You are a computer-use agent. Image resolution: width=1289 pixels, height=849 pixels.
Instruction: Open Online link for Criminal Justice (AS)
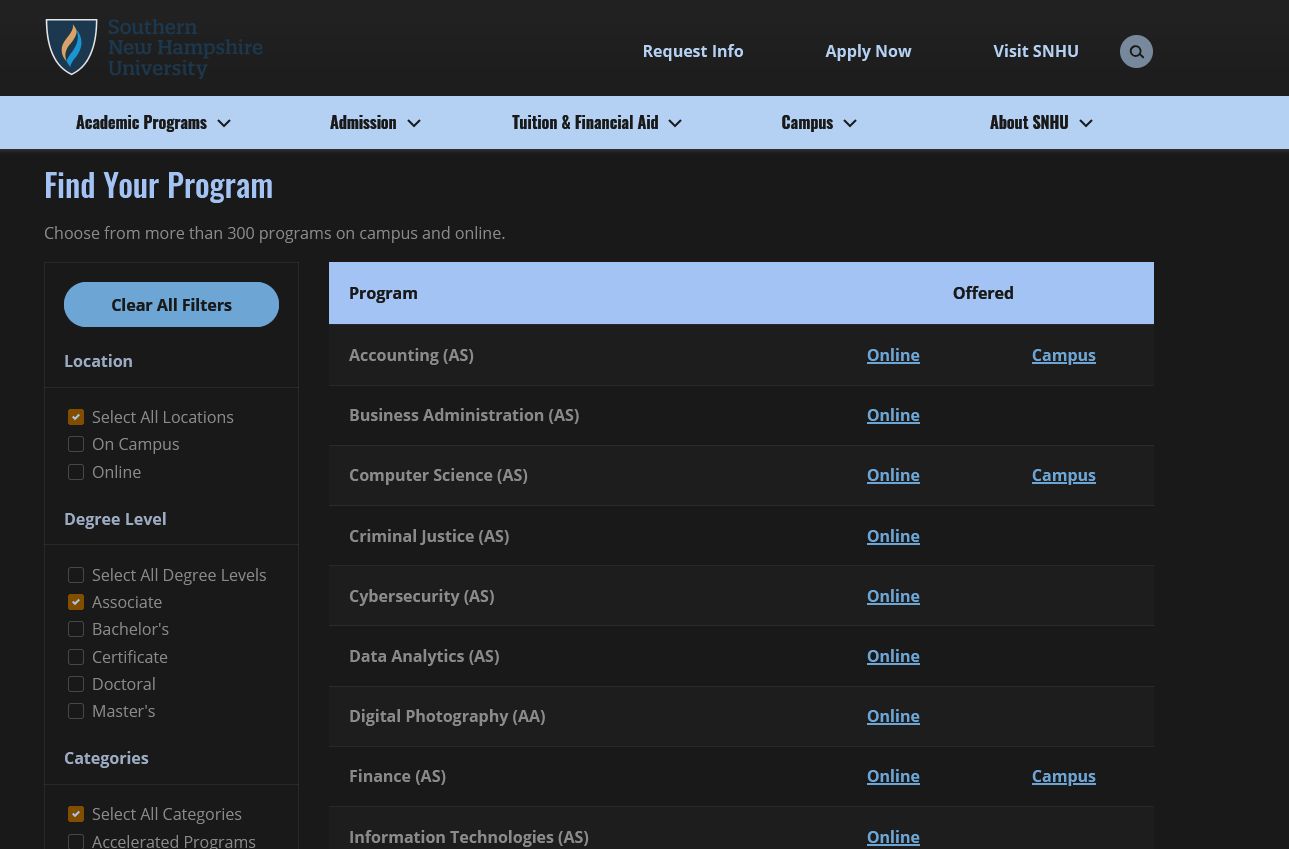pyautogui.click(x=893, y=536)
